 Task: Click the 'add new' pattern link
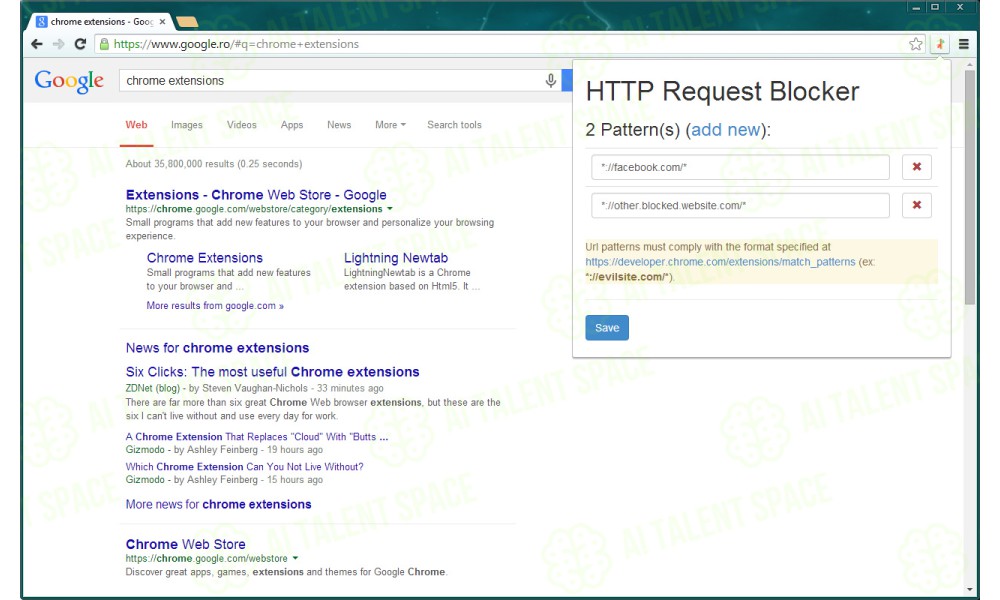(726, 129)
